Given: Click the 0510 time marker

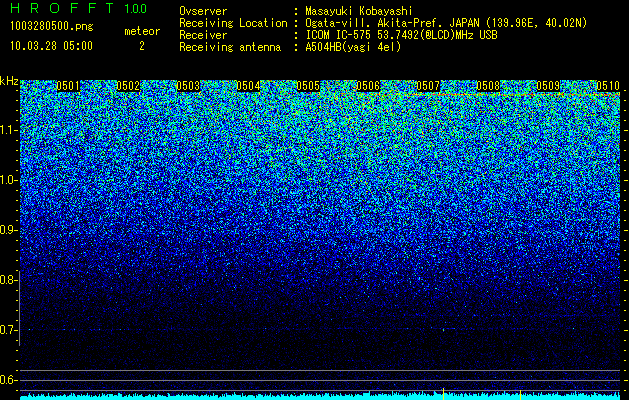Looking at the screenshot, I should click(x=608, y=86).
